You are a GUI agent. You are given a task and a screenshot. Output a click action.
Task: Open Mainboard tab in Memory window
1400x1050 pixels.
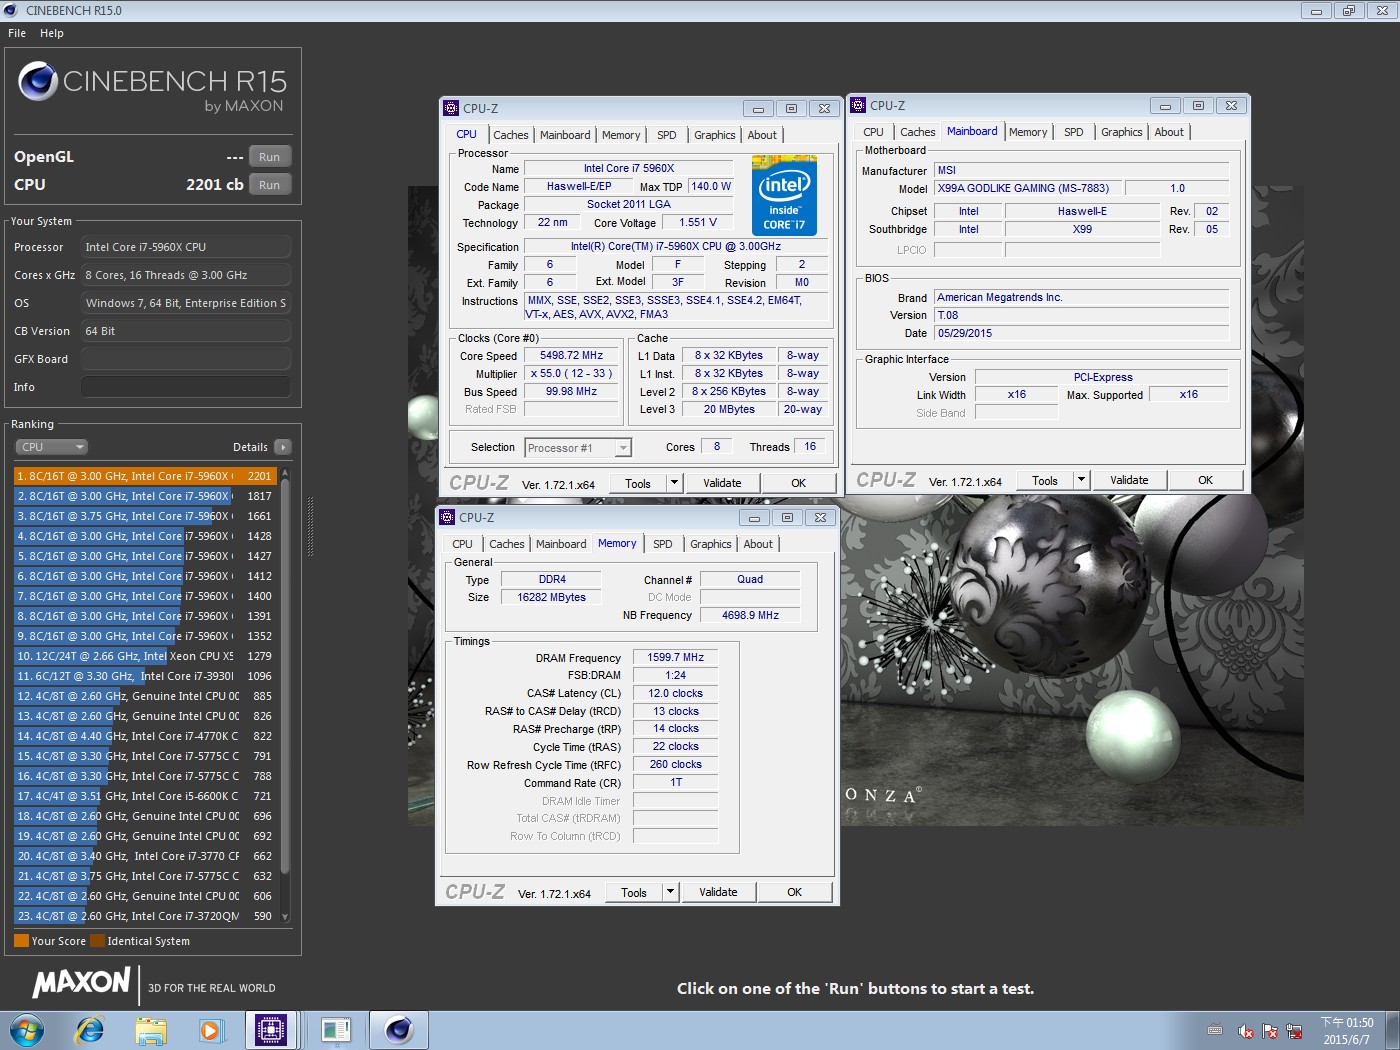(561, 544)
